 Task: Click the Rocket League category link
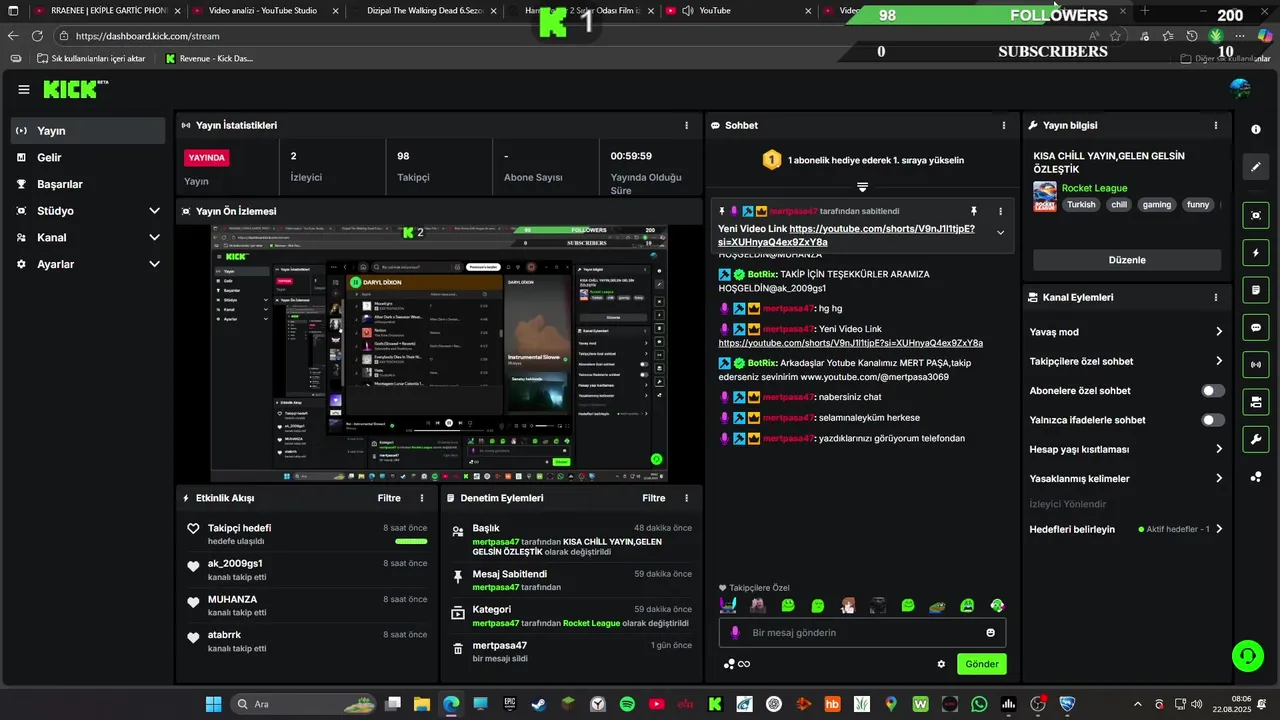(1094, 188)
